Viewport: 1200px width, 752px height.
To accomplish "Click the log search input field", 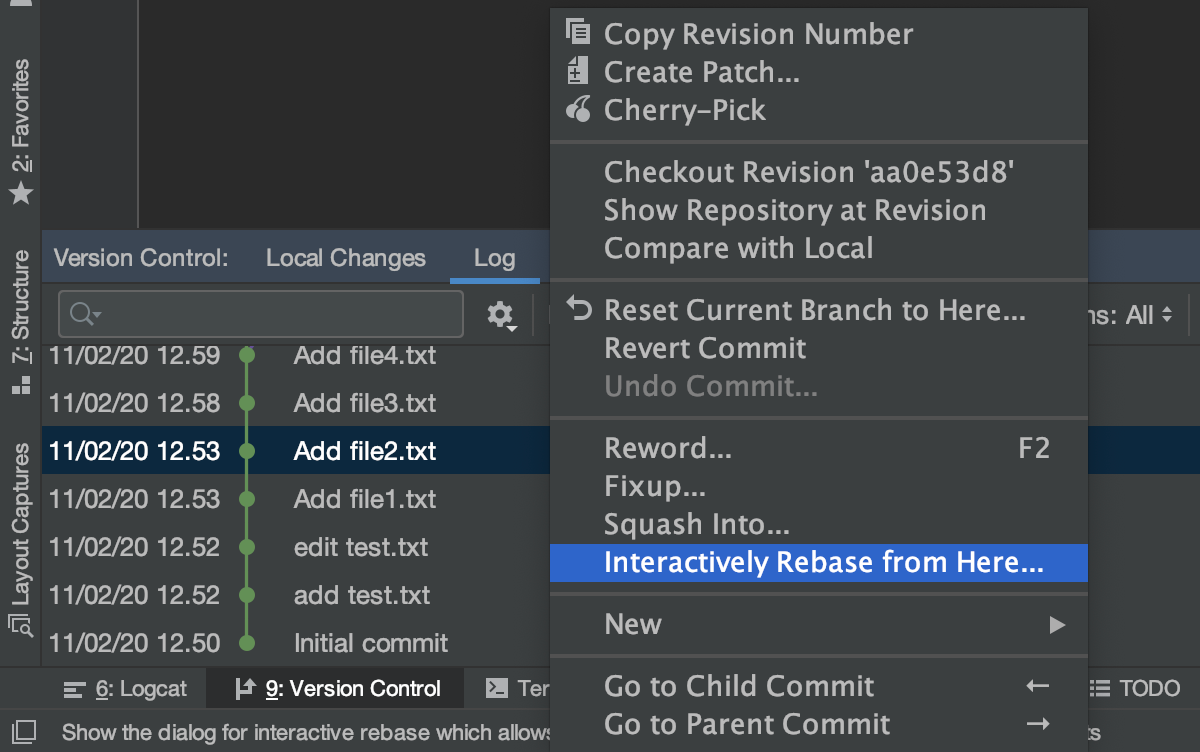I will [261, 314].
